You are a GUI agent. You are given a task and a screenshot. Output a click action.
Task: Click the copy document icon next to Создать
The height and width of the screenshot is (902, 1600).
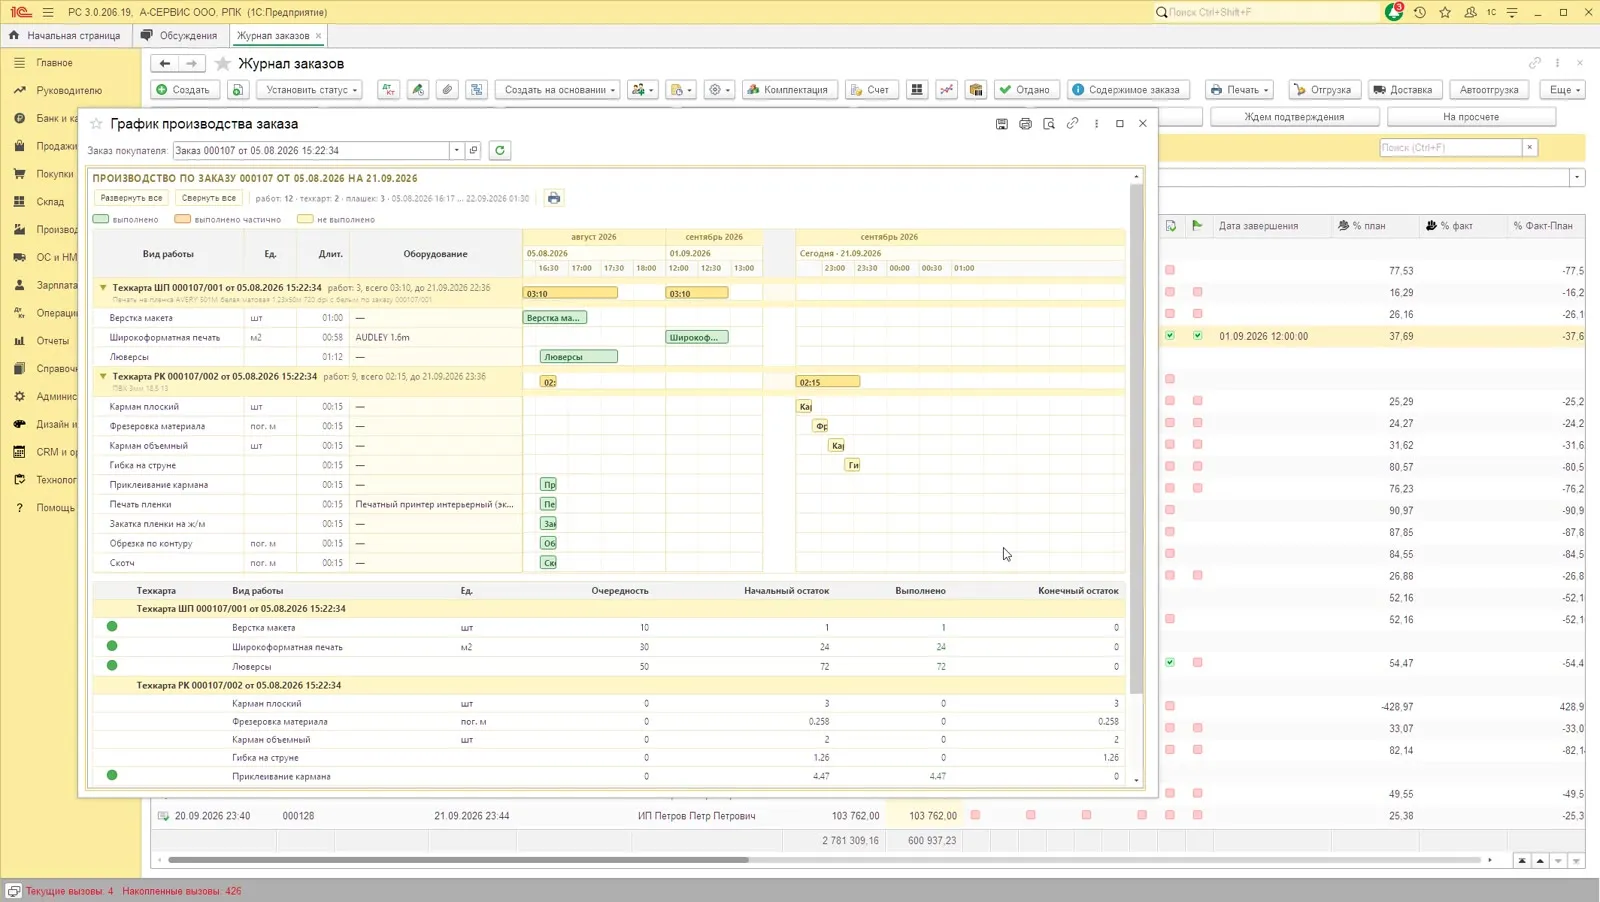pyautogui.click(x=238, y=89)
